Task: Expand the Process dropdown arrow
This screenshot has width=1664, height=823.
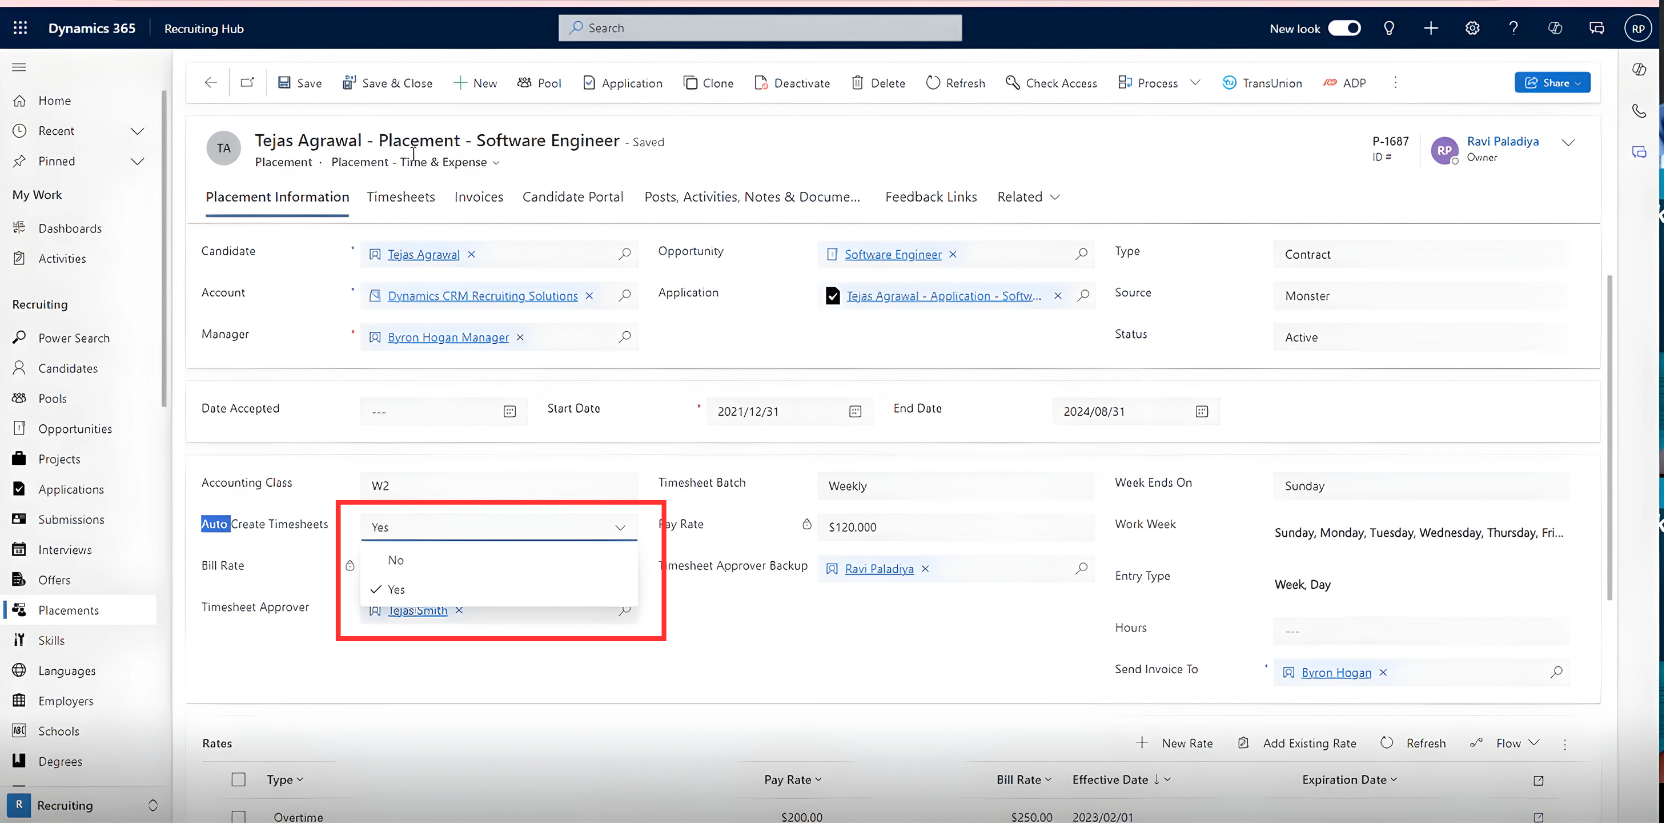Action: [x=1195, y=83]
